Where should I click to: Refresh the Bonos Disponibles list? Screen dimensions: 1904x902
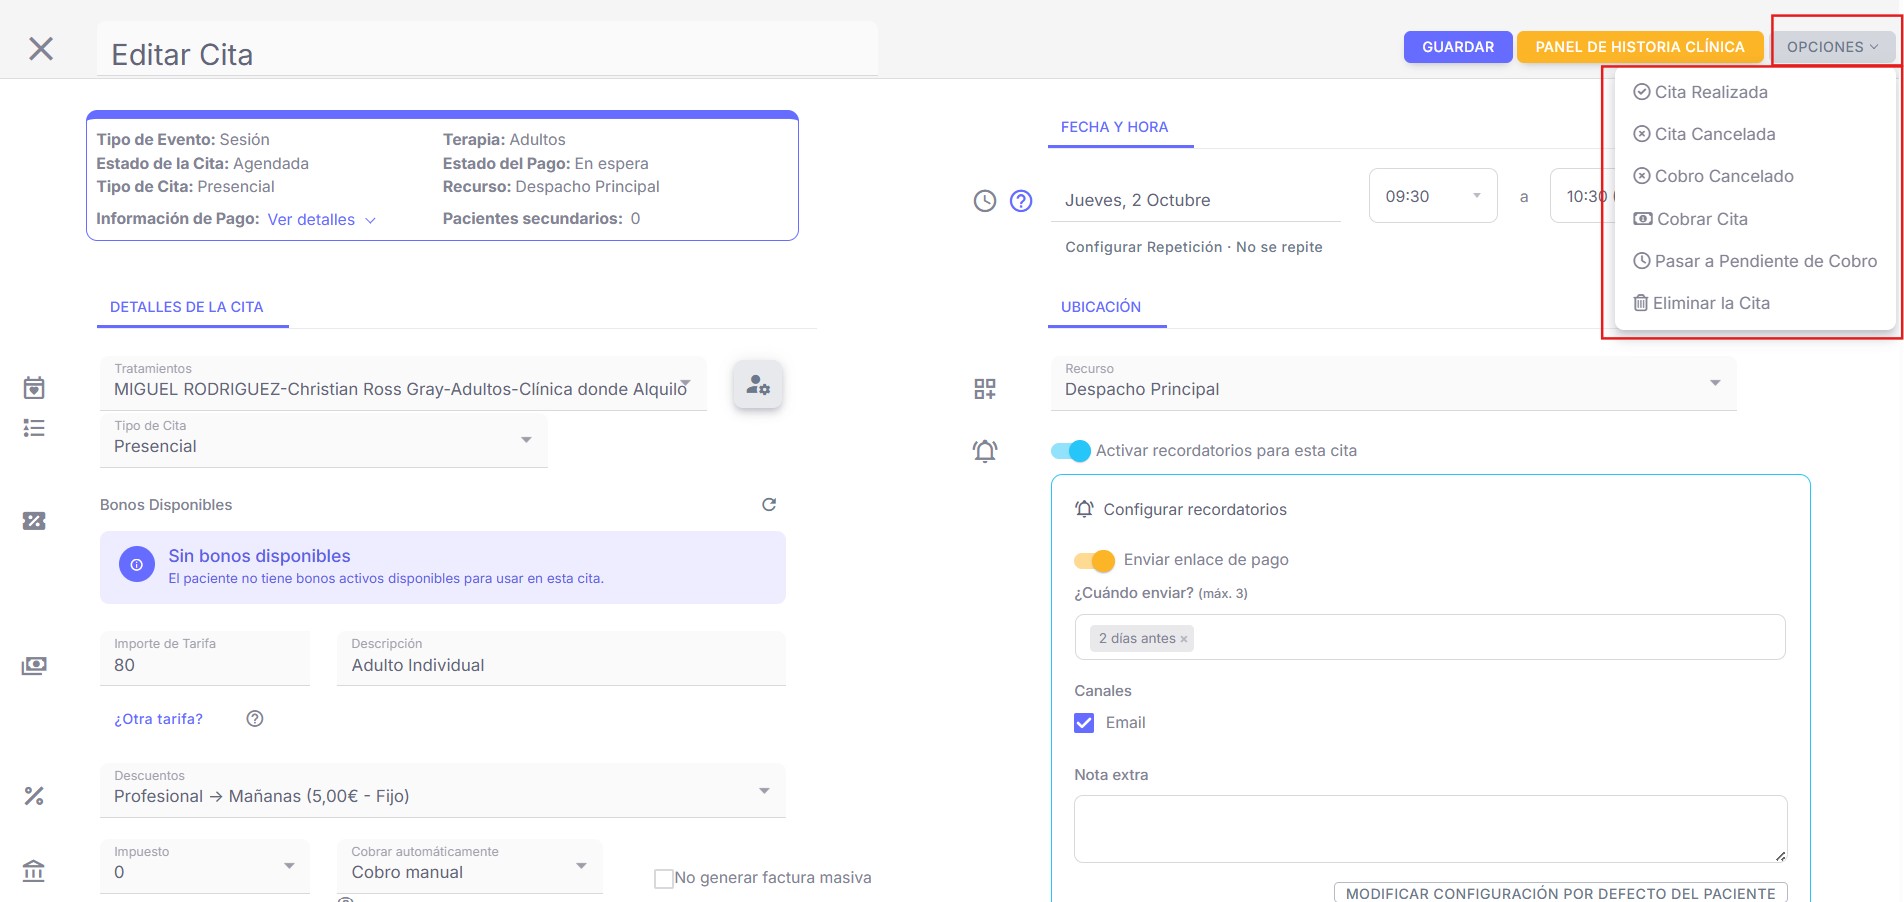768,504
